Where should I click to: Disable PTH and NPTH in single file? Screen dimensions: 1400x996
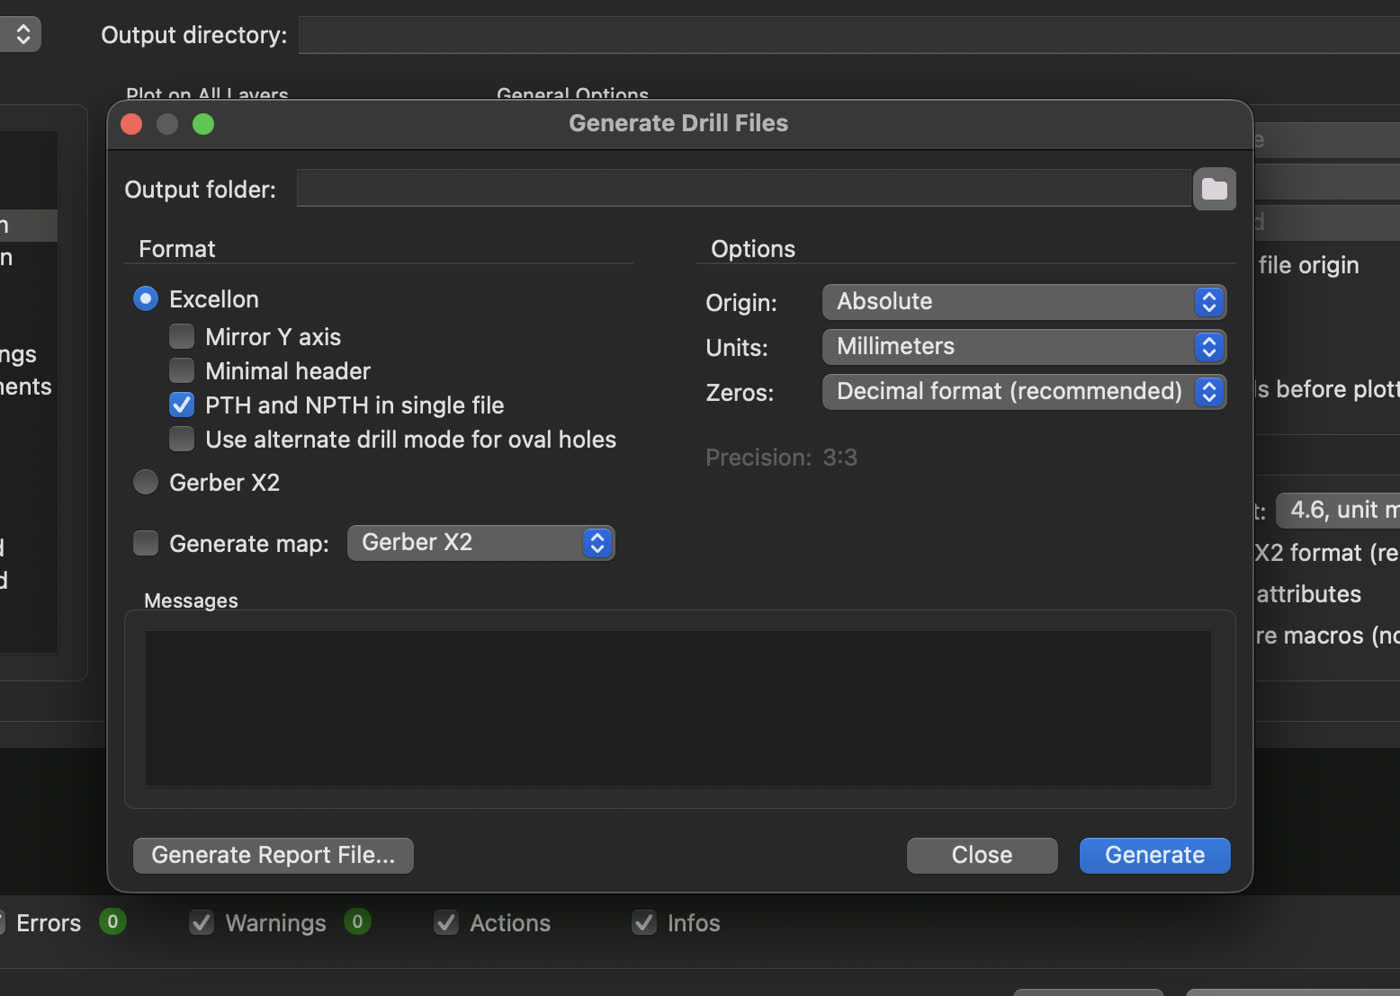(181, 404)
